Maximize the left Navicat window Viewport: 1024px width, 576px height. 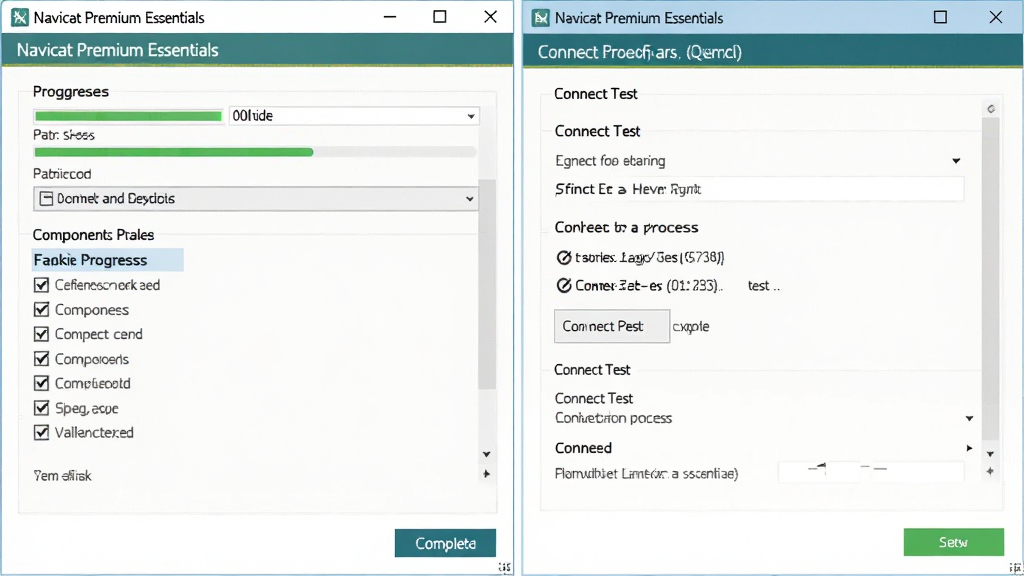(440, 17)
